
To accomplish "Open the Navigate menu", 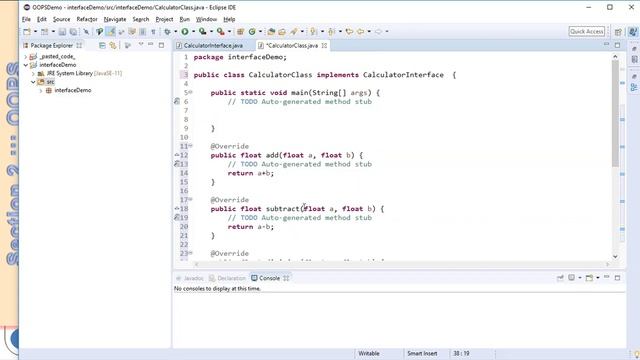I will pos(115,19).
